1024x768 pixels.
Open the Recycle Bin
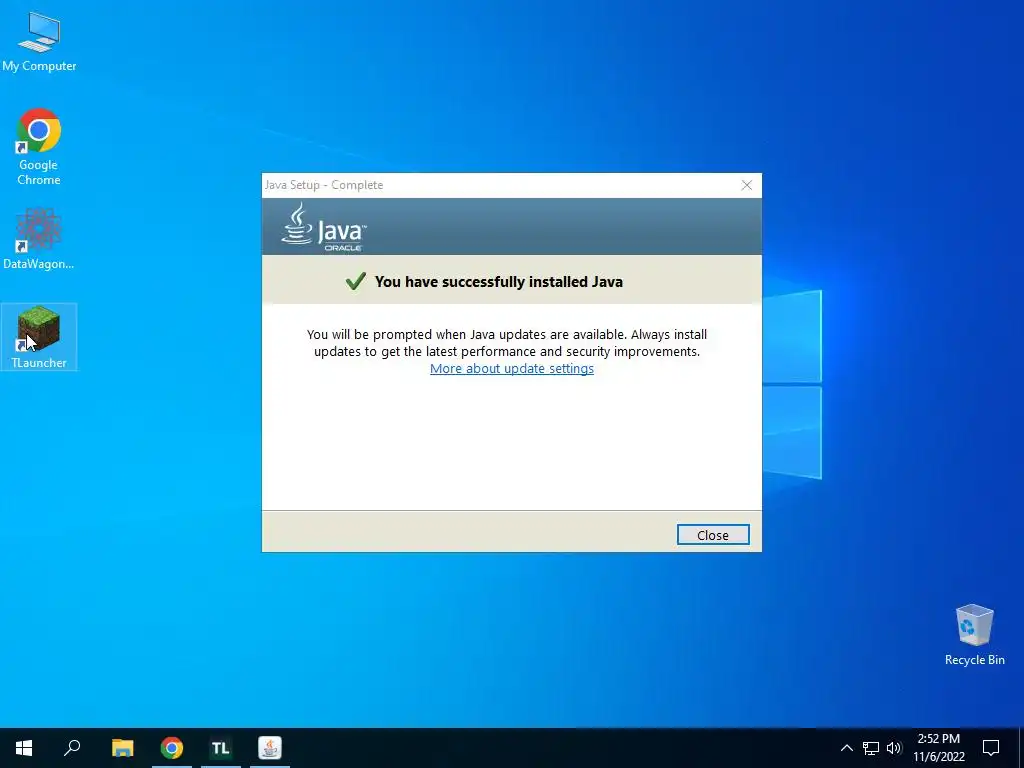[x=974, y=635]
